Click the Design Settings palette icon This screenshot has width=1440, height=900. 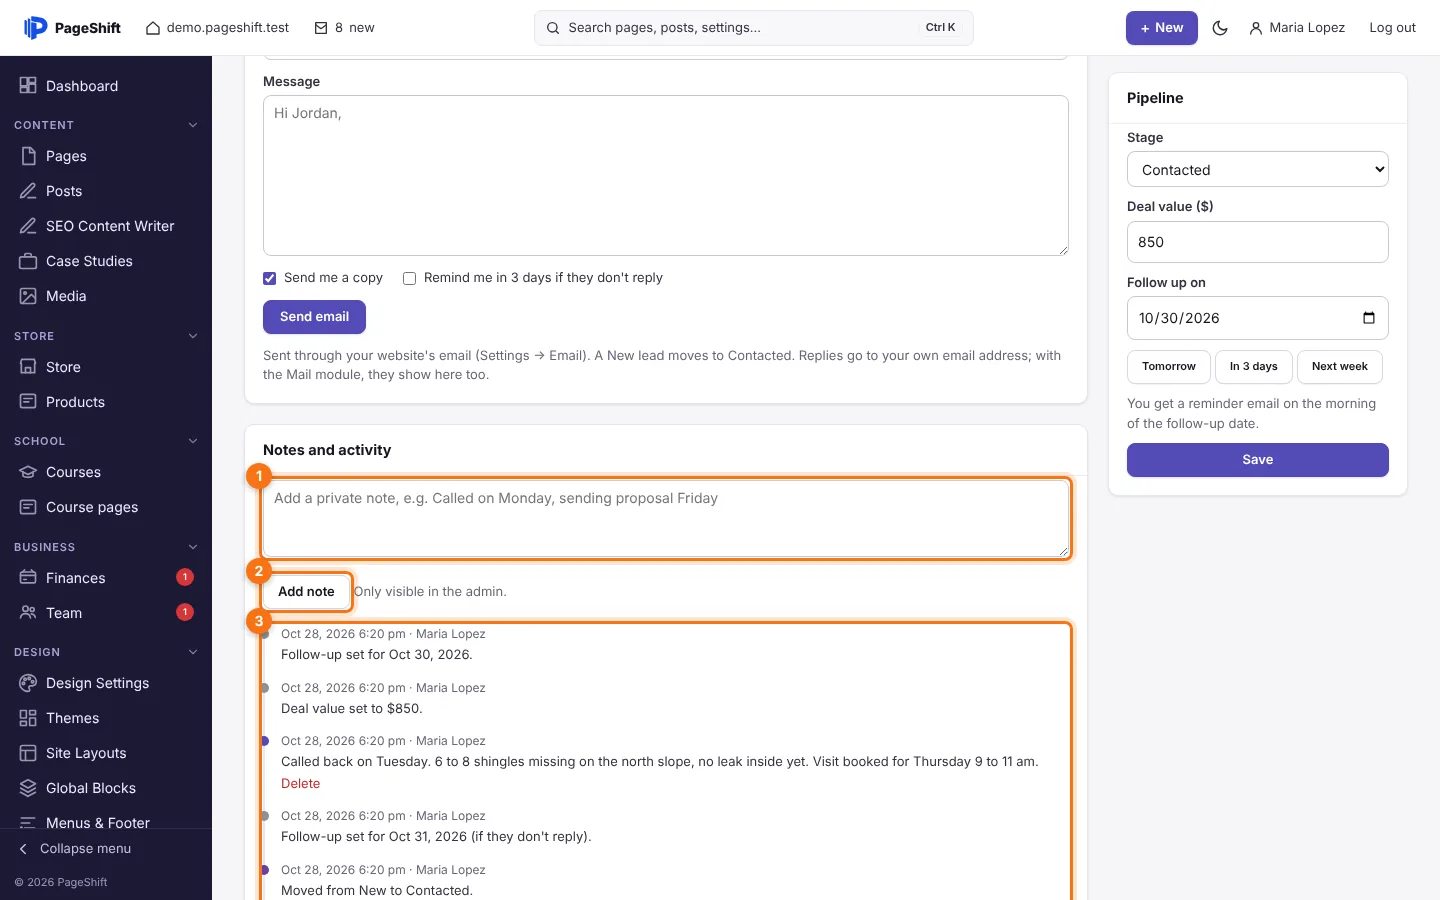tap(28, 683)
